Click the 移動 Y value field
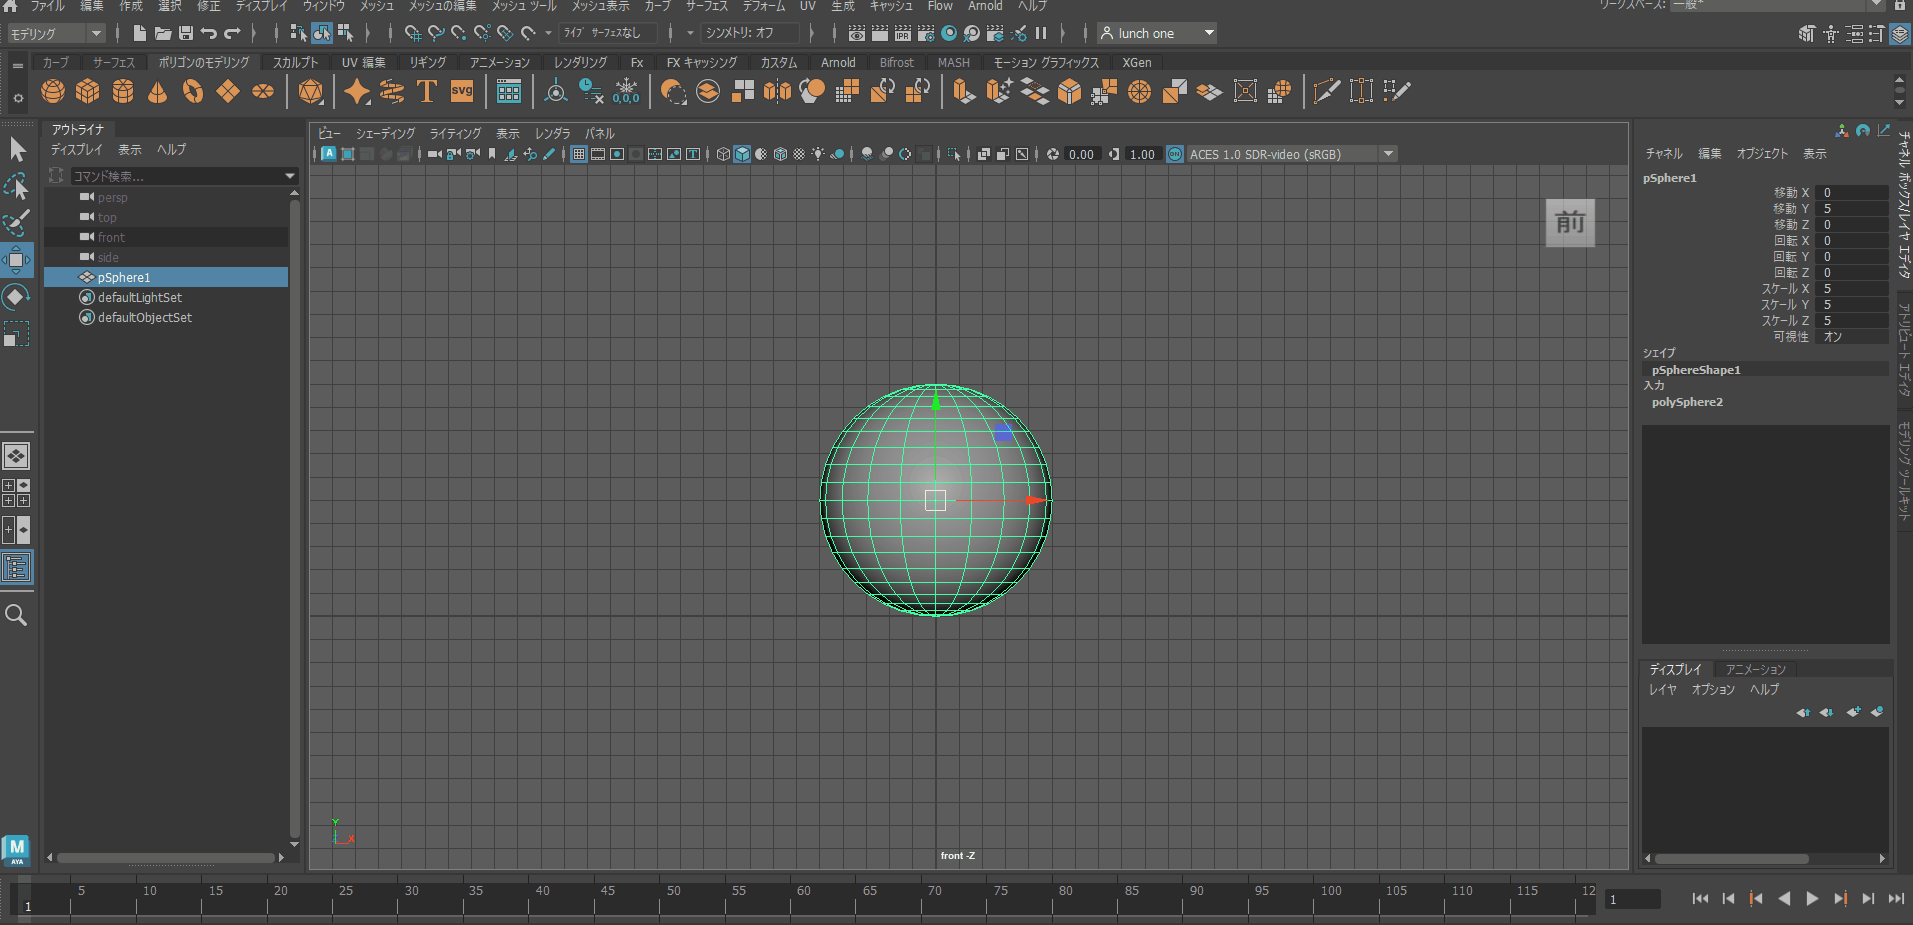 [x=1853, y=209]
